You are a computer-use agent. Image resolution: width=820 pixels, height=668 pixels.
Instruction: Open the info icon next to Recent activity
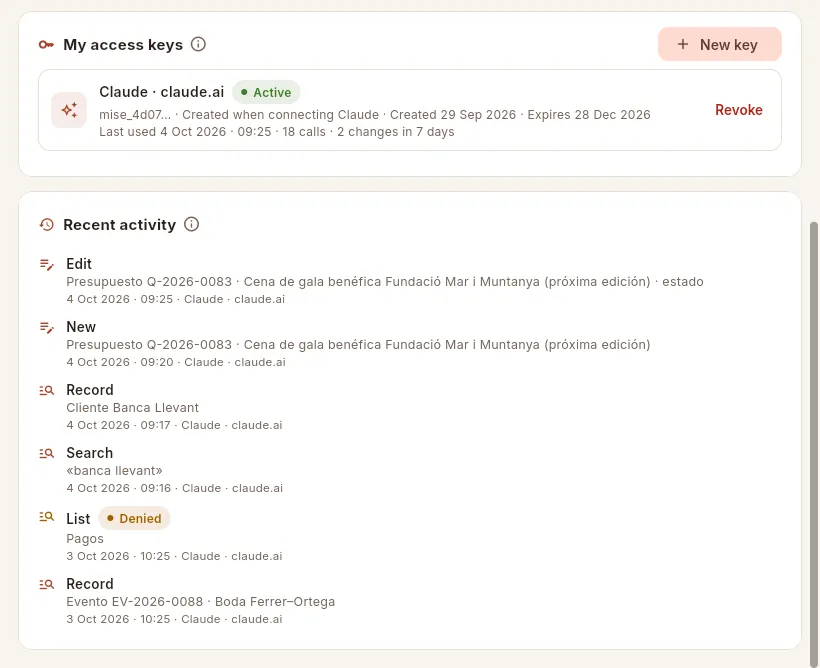[191, 224]
